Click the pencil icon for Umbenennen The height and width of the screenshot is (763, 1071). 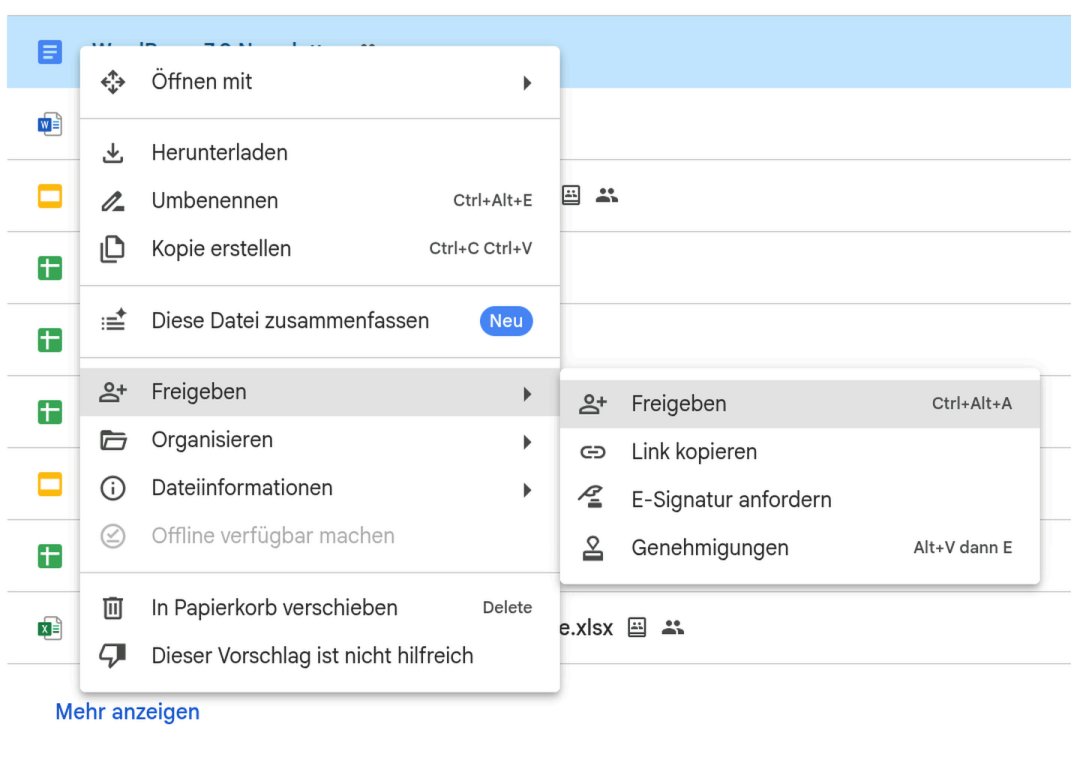(x=113, y=201)
